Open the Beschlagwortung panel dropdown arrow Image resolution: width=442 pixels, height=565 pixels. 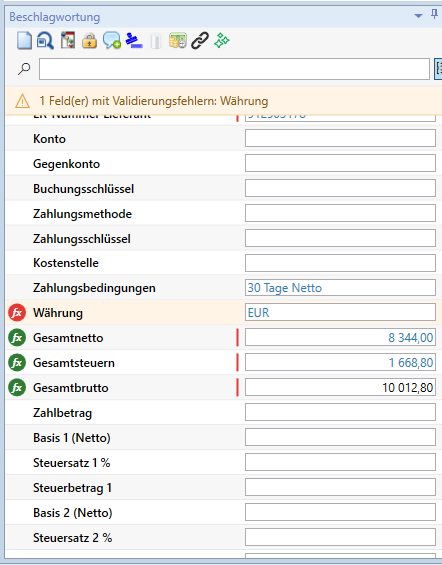click(418, 16)
